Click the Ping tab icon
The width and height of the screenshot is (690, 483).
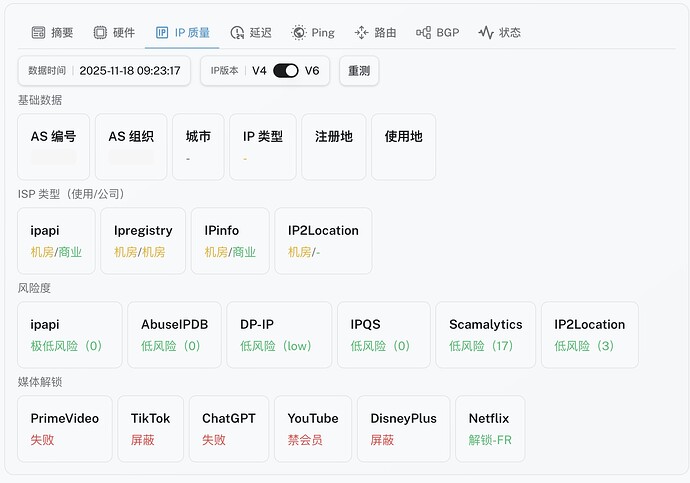299,33
